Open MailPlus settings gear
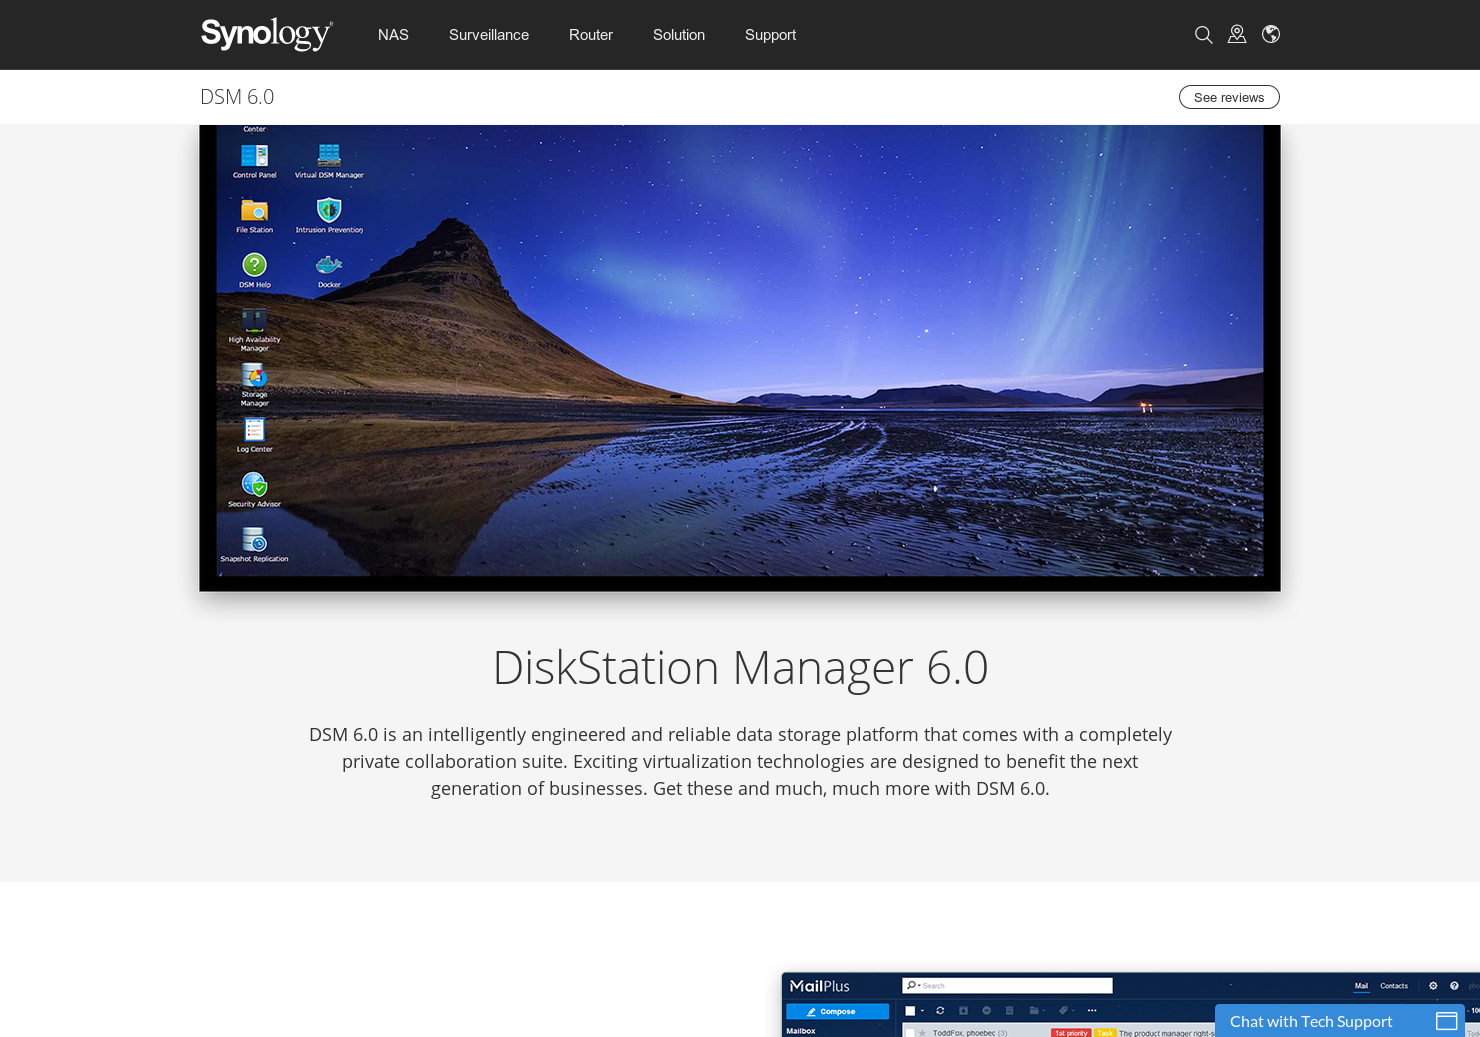This screenshot has width=1480, height=1037. tap(1432, 986)
